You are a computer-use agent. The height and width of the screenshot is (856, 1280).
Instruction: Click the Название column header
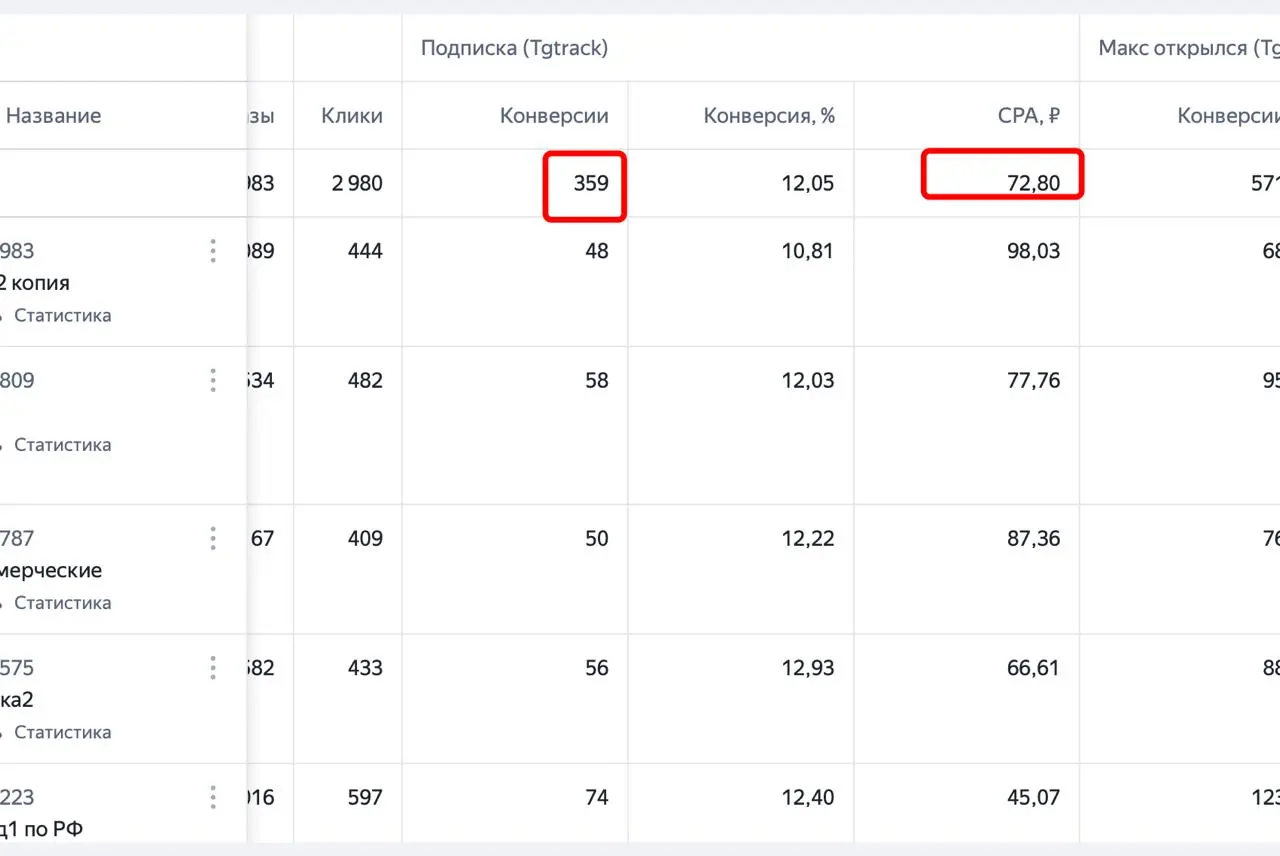(53, 116)
